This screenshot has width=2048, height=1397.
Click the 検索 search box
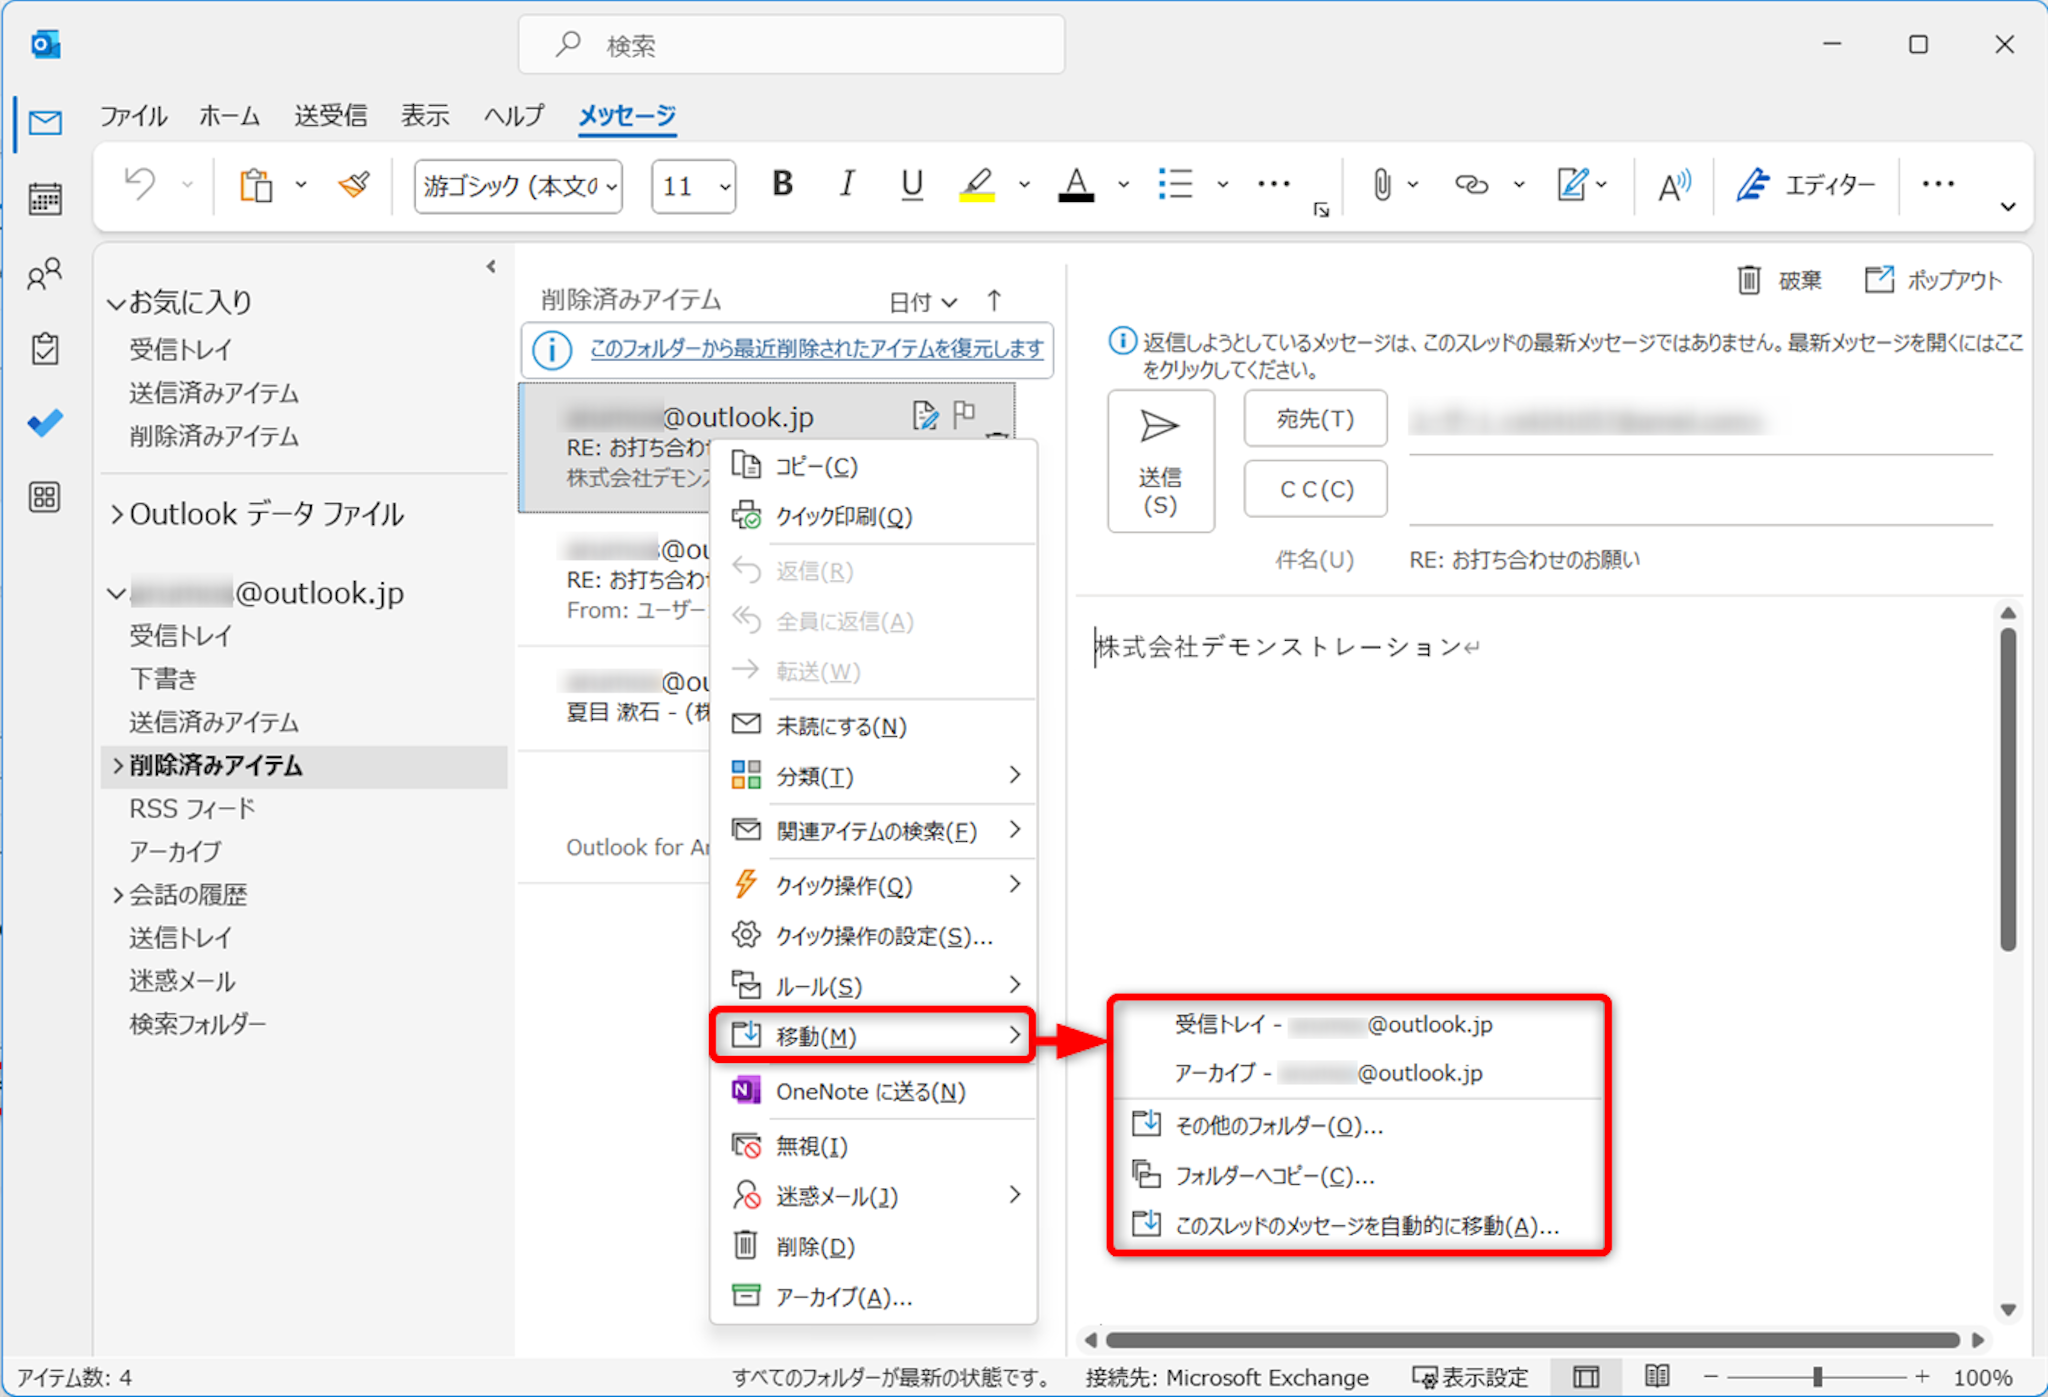(x=790, y=45)
